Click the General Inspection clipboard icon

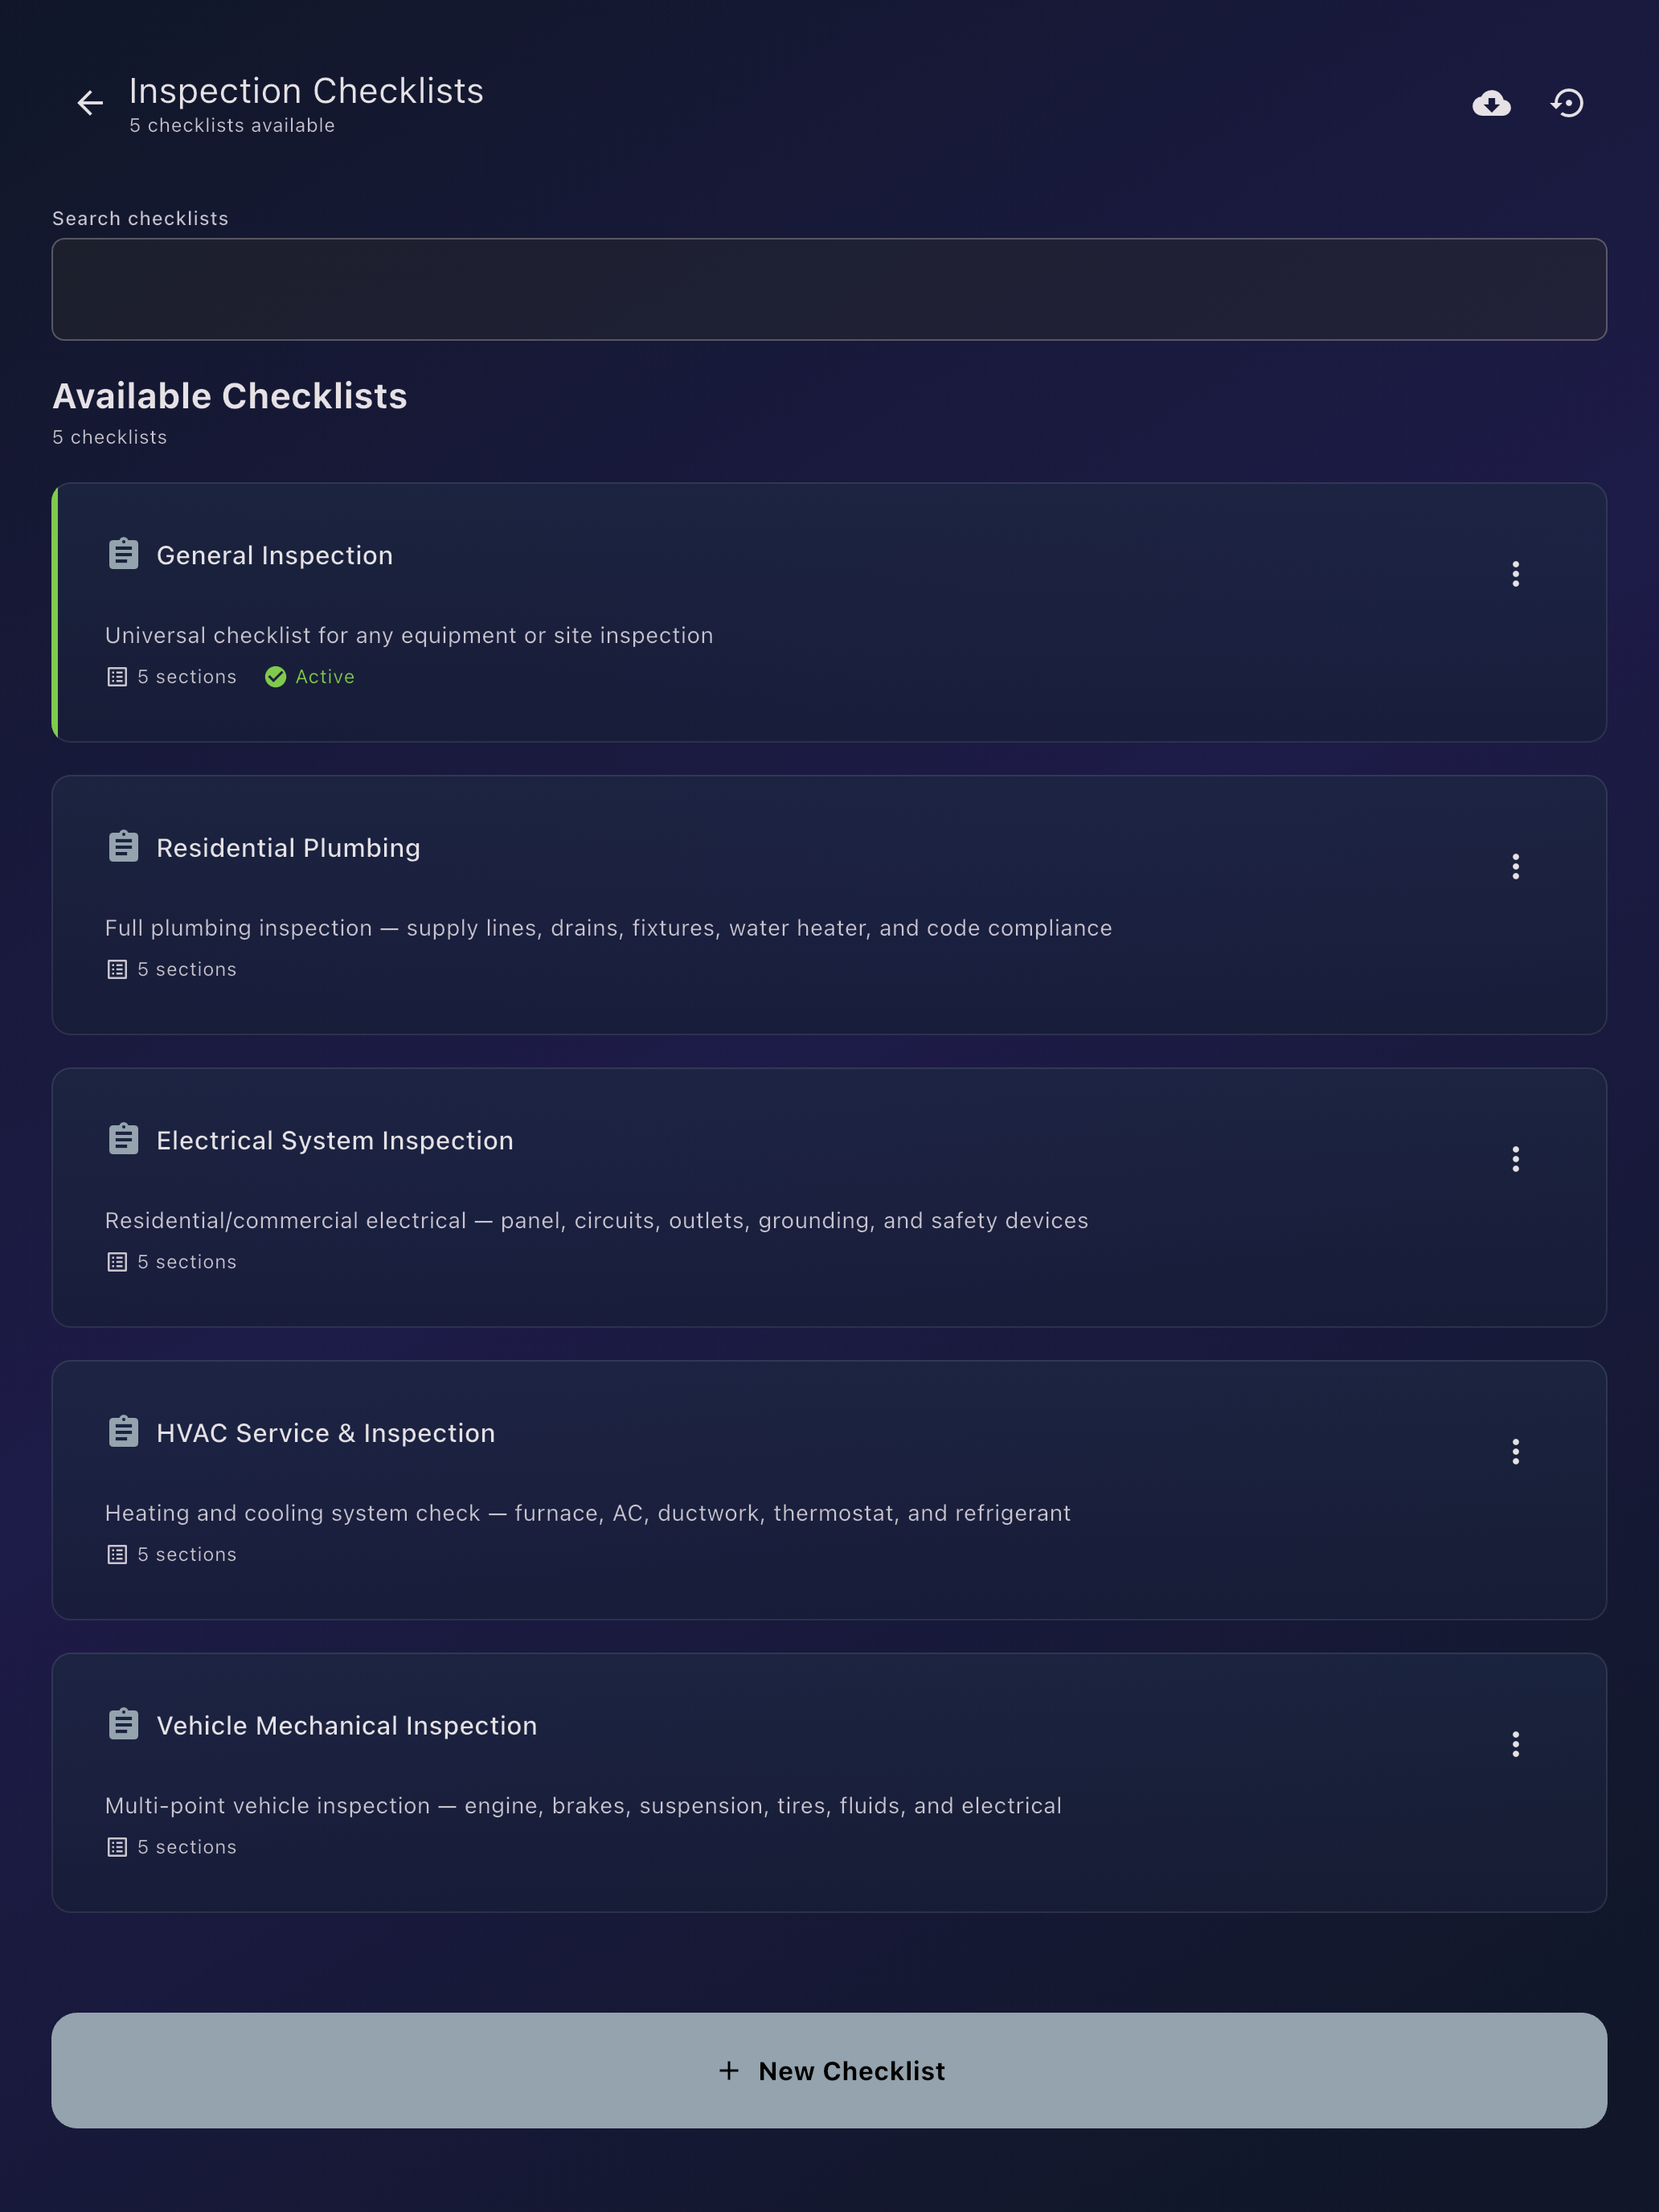coord(123,553)
